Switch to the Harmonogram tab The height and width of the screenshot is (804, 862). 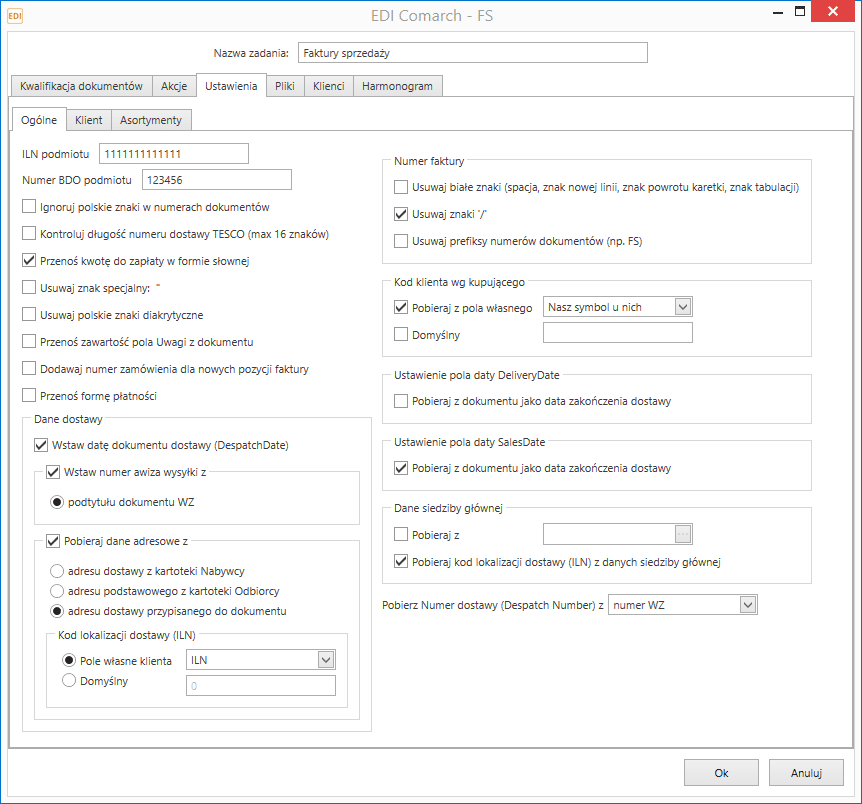click(x=397, y=86)
